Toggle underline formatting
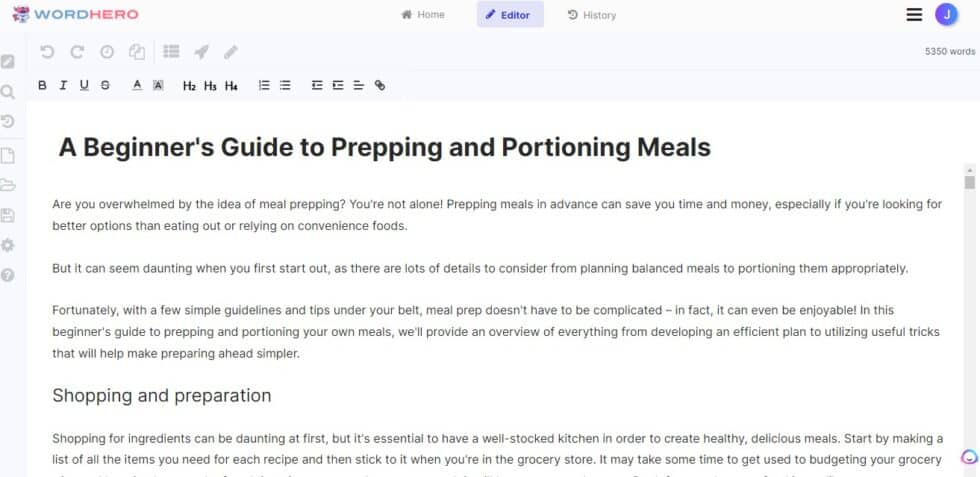Screen dimensions: 980x477 point(84,86)
